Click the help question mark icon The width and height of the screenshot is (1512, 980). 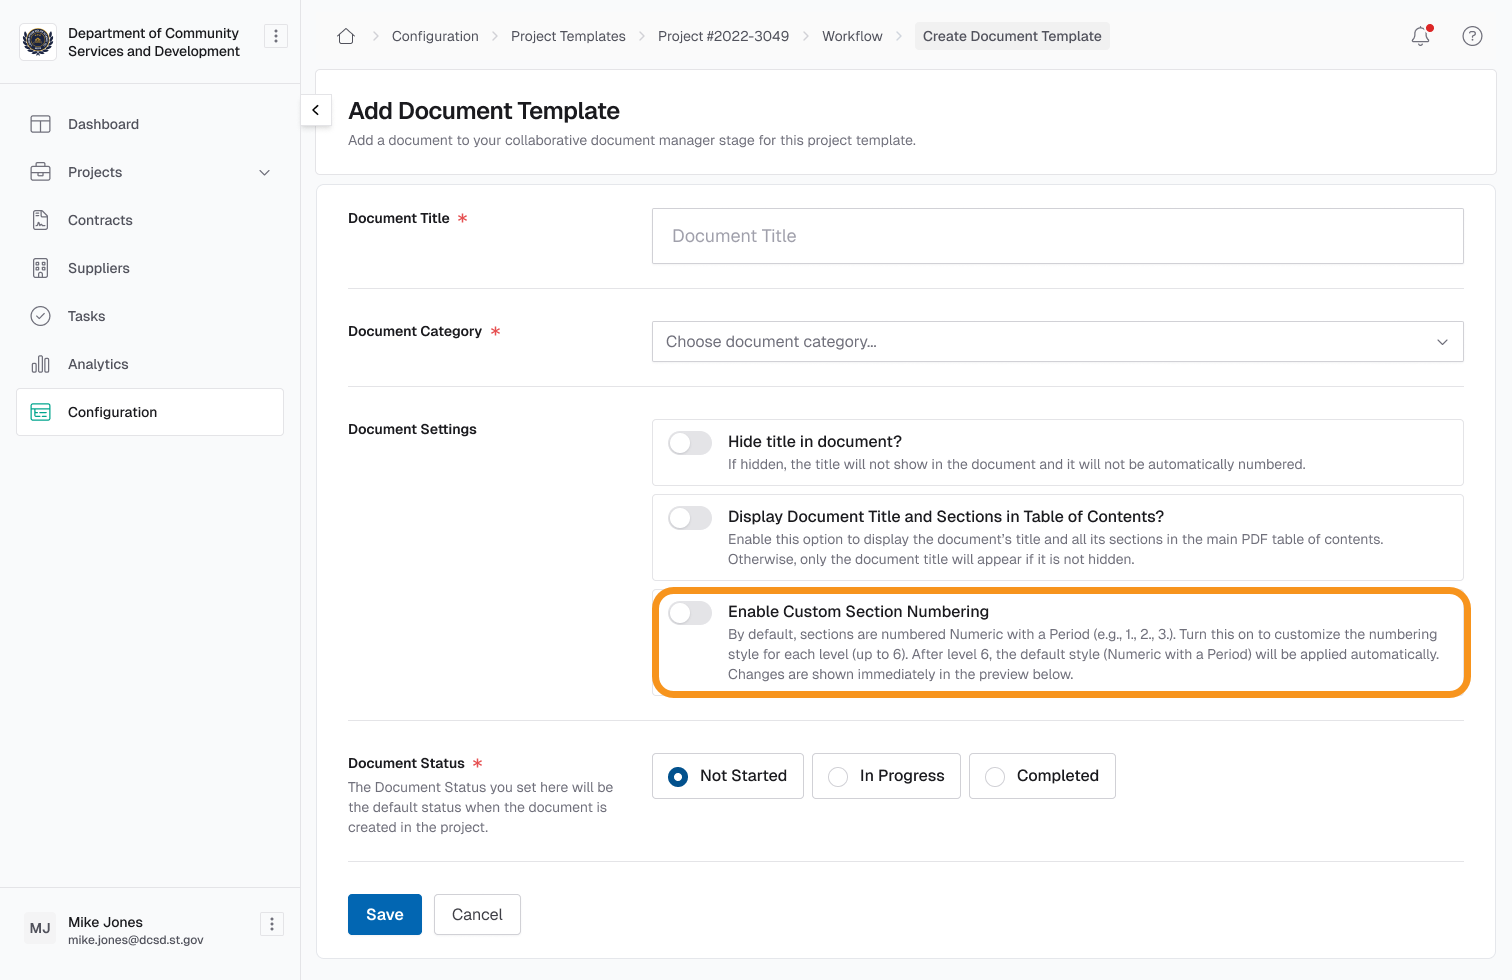(x=1472, y=36)
